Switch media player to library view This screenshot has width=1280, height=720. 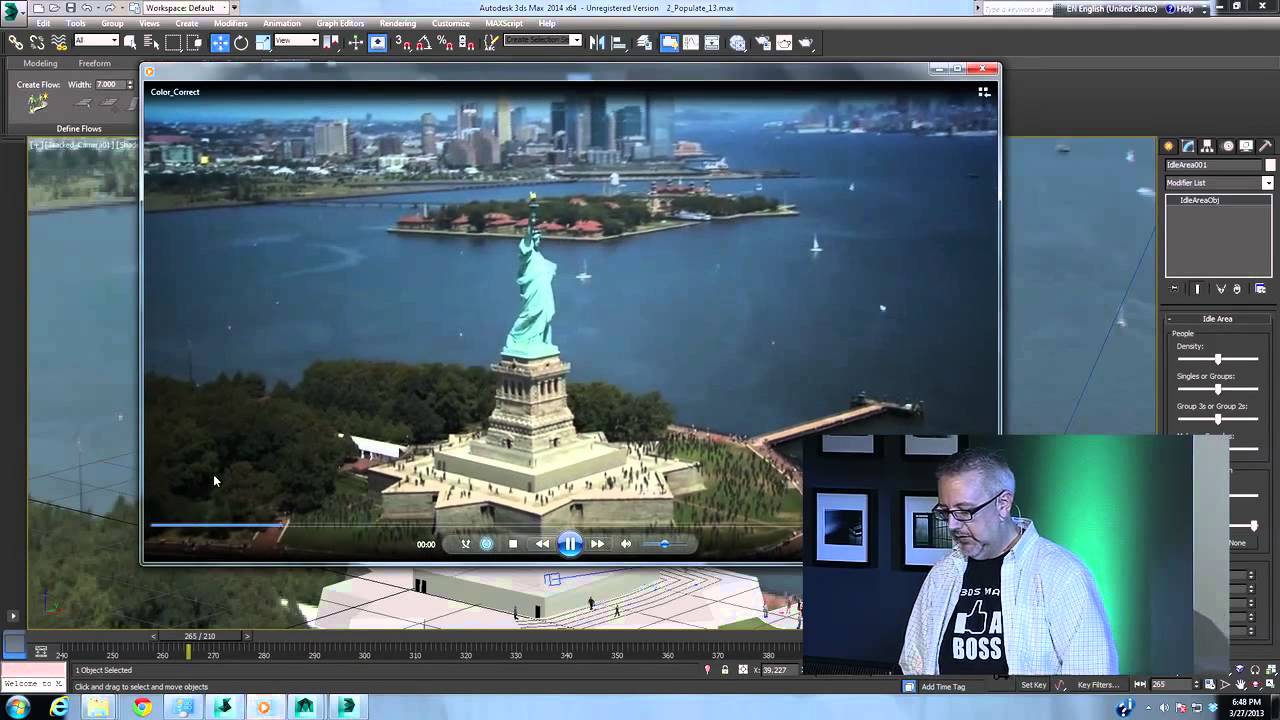click(x=984, y=91)
